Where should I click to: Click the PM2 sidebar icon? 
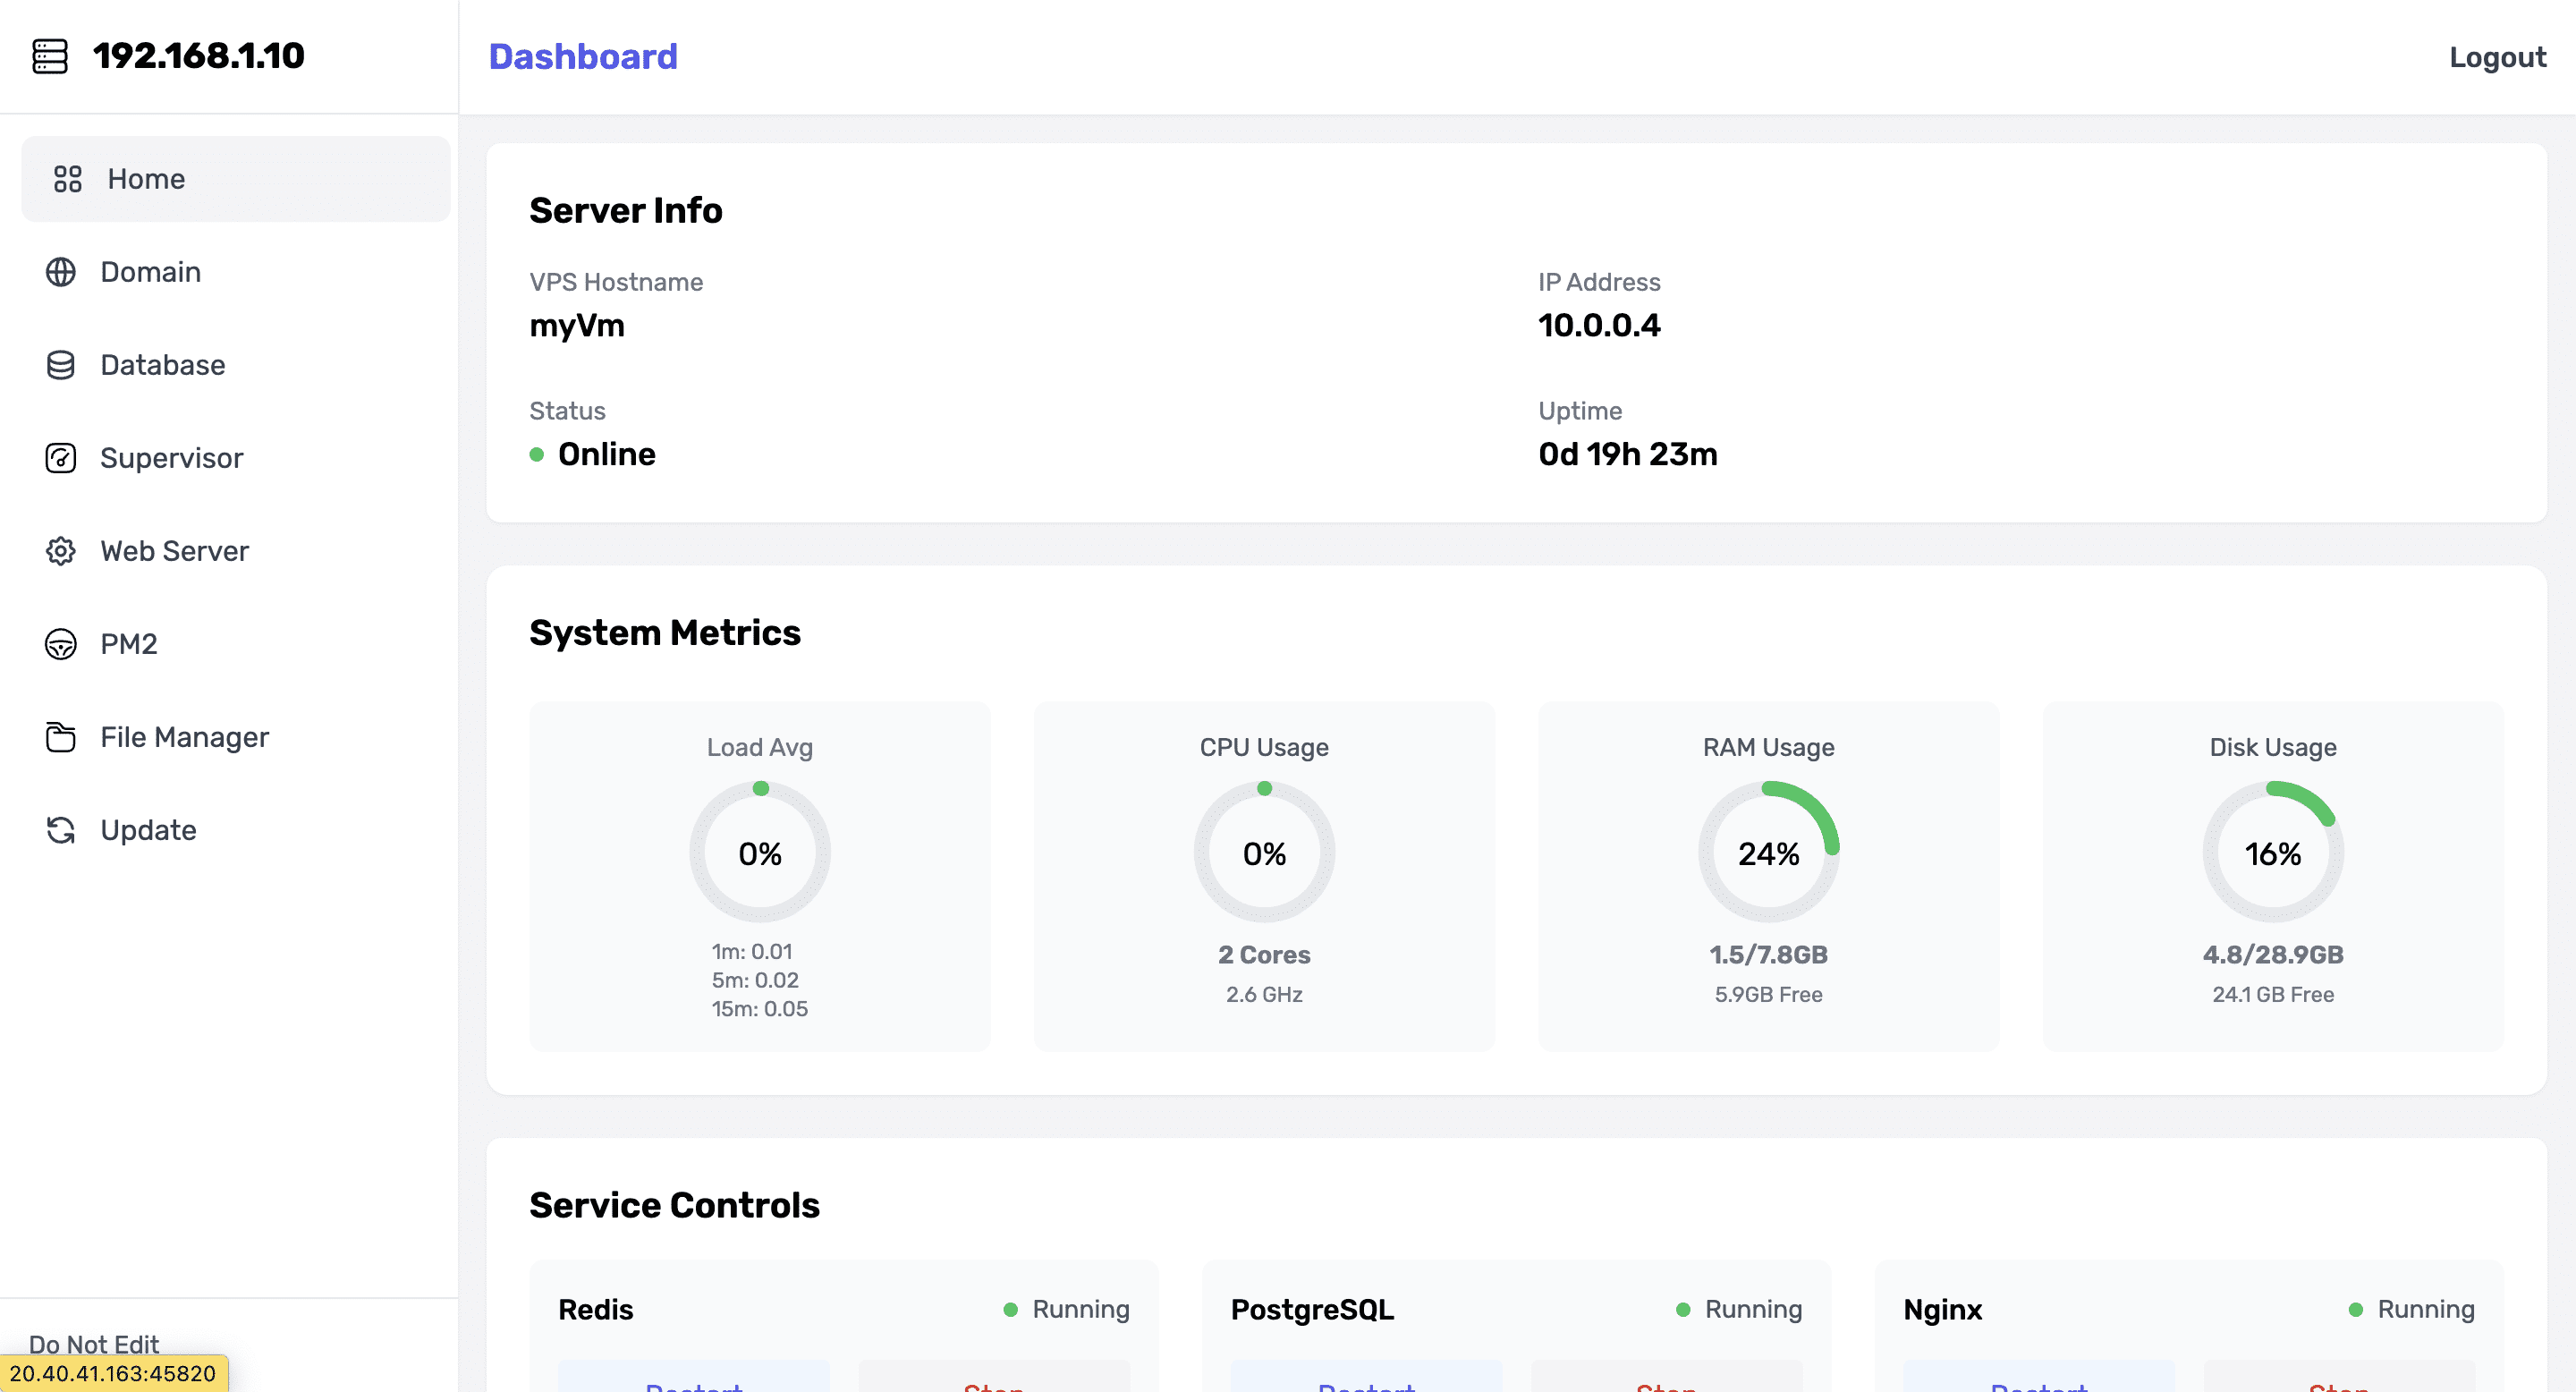61,644
